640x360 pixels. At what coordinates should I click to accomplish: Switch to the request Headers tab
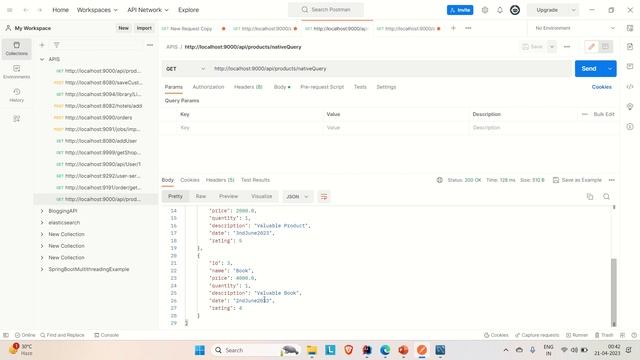tap(248, 87)
